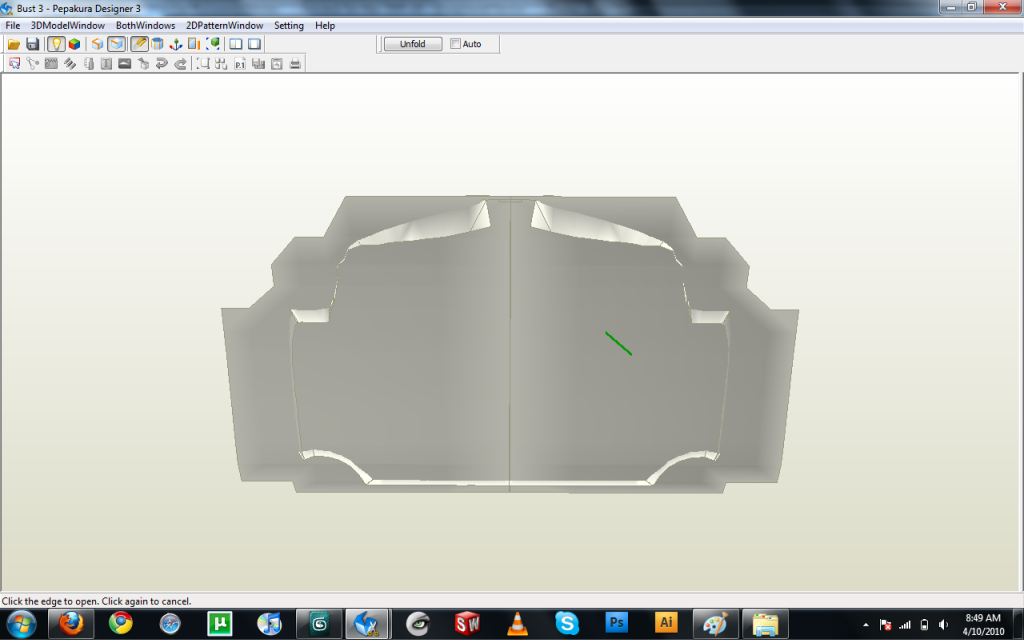Click the jagged-edge flap tool icon

pos(51,63)
